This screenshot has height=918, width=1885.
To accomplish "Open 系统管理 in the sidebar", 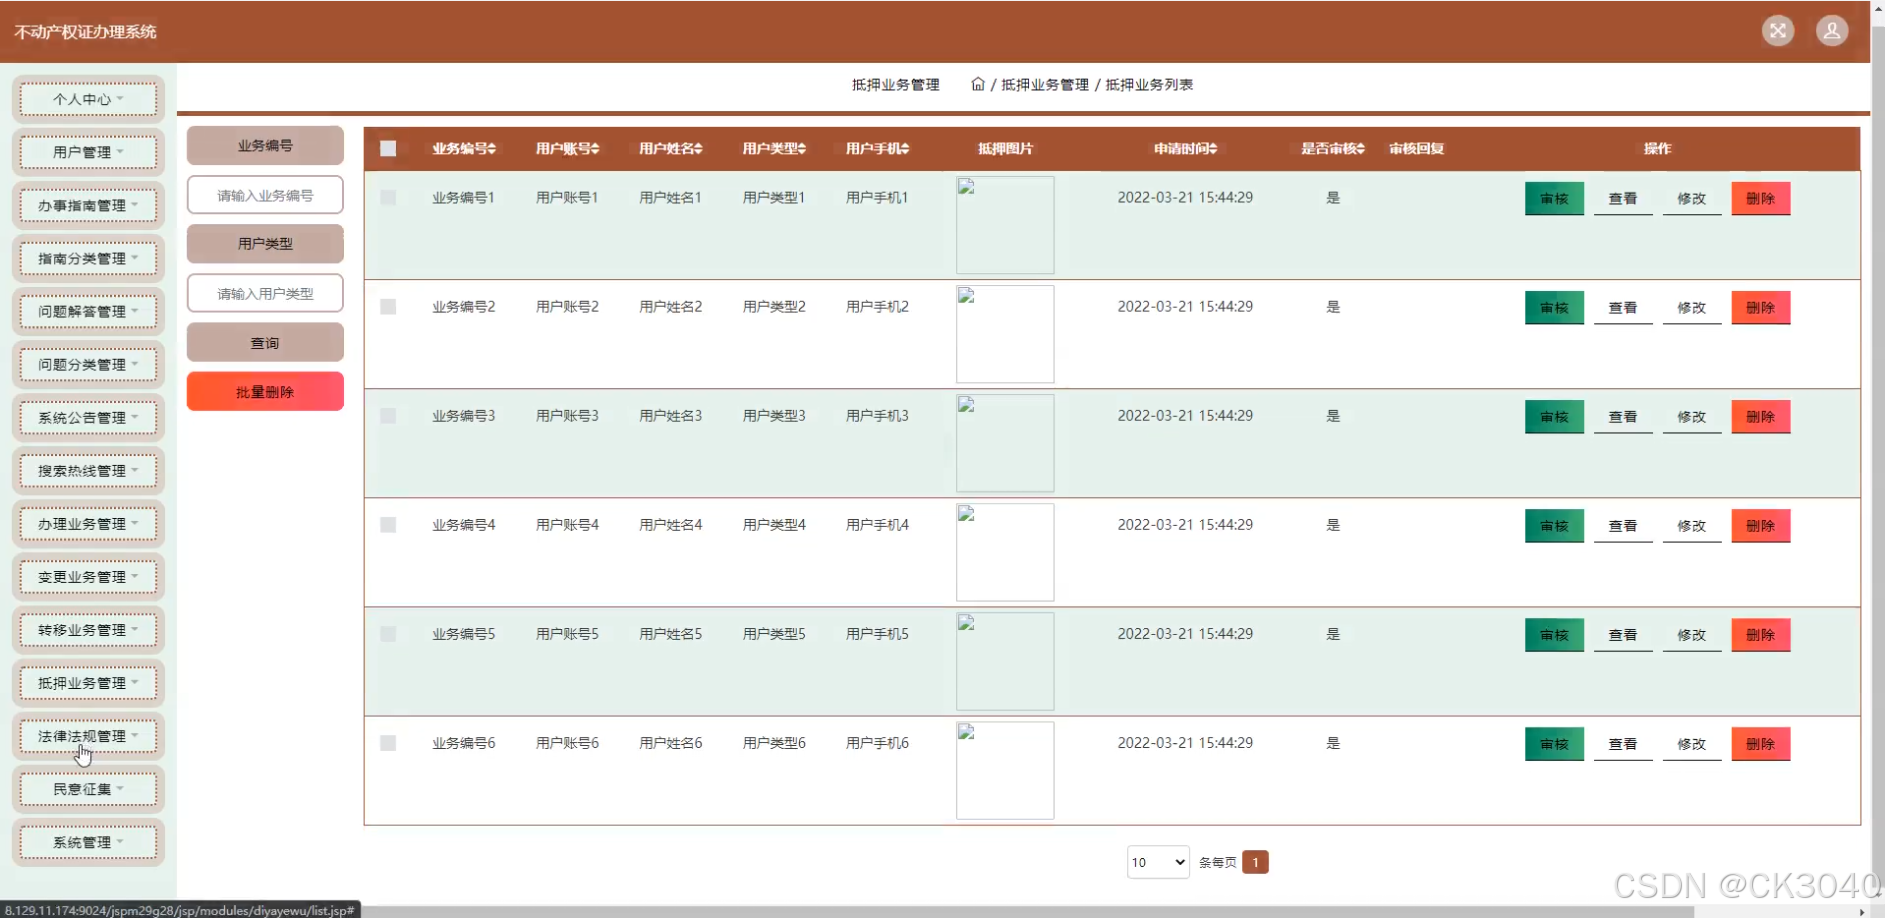I will 88,842.
